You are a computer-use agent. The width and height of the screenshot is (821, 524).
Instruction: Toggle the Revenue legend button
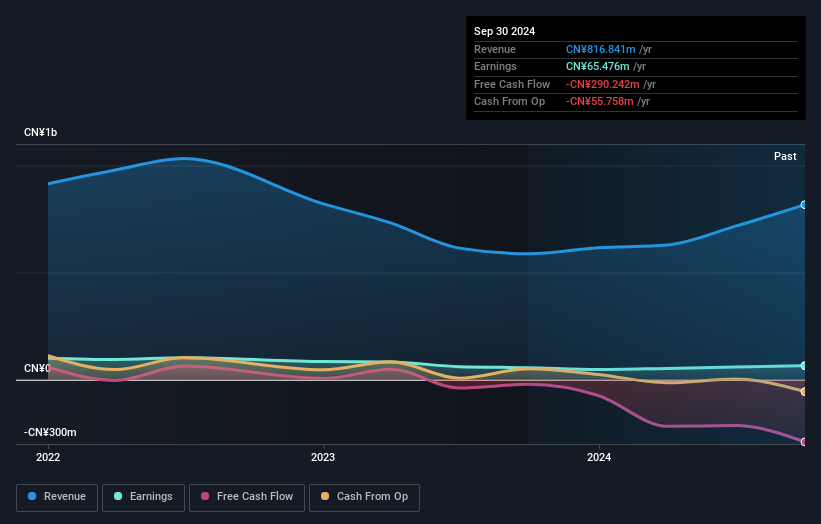click(57, 497)
